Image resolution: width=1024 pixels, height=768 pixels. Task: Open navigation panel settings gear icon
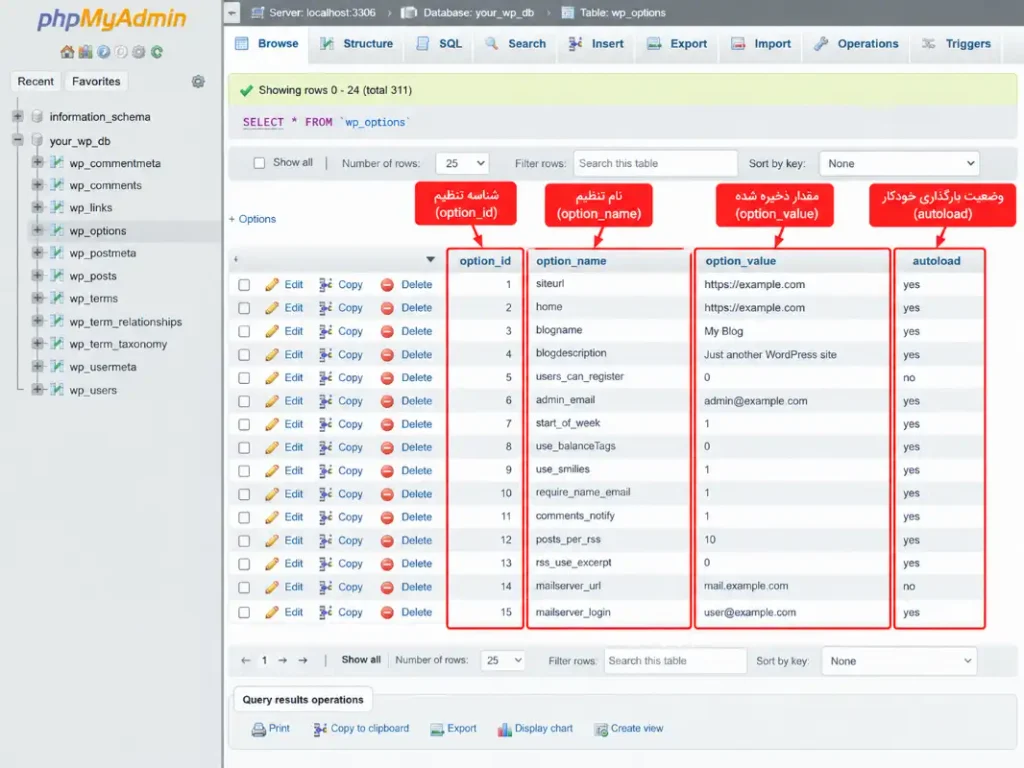pyautogui.click(x=198, y=82)
